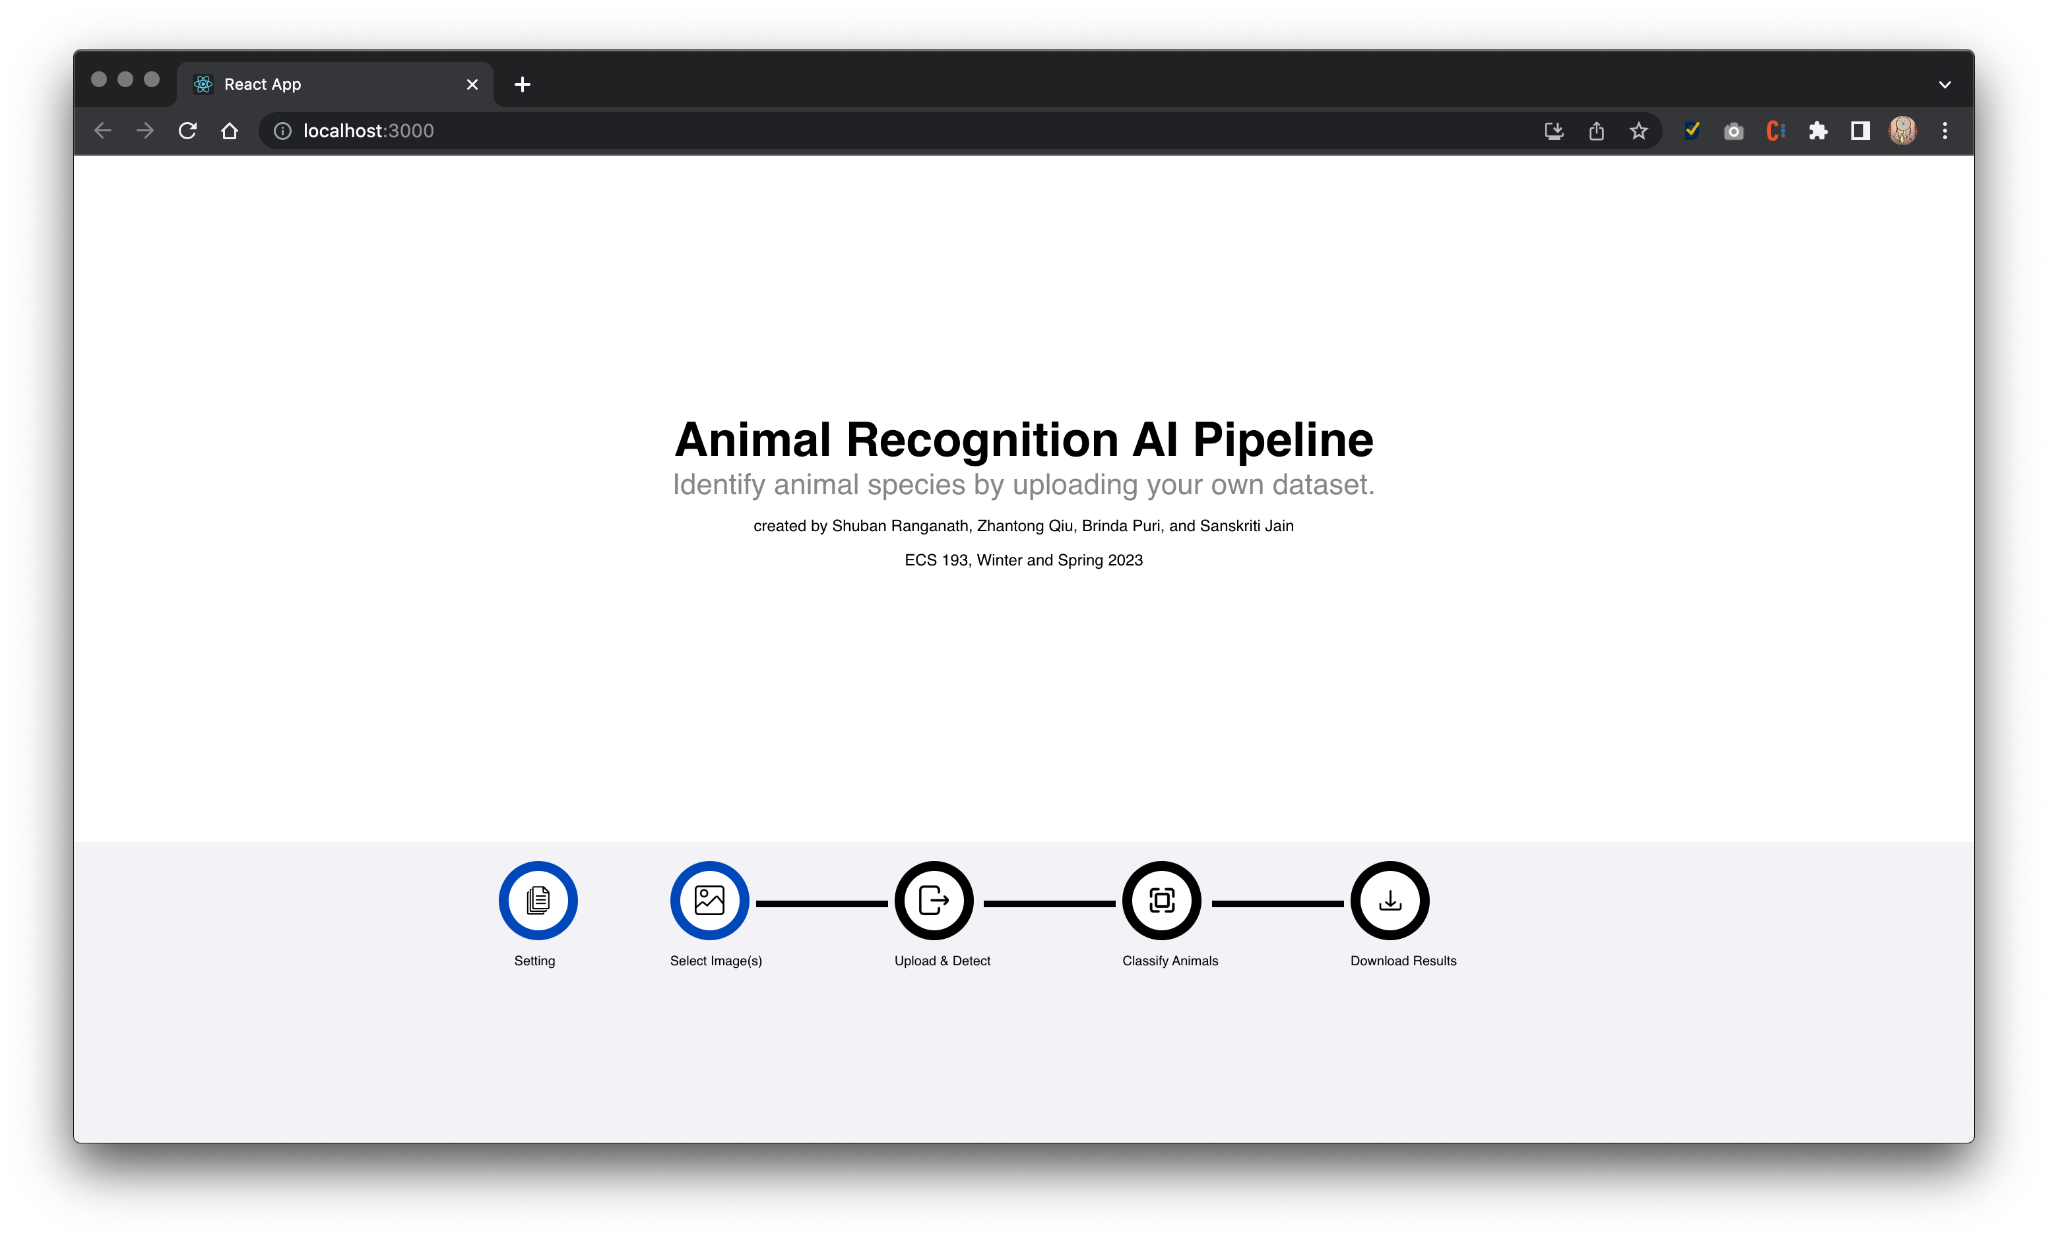Open the Select Image(s) step

tap(709, 900)
